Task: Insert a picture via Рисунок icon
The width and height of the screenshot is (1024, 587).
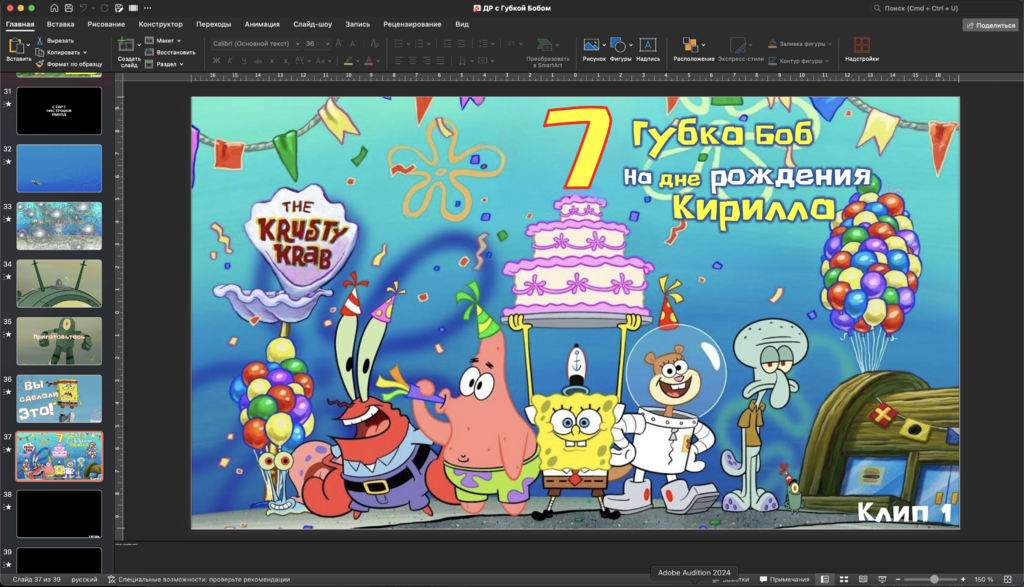Action: point(591,44)
